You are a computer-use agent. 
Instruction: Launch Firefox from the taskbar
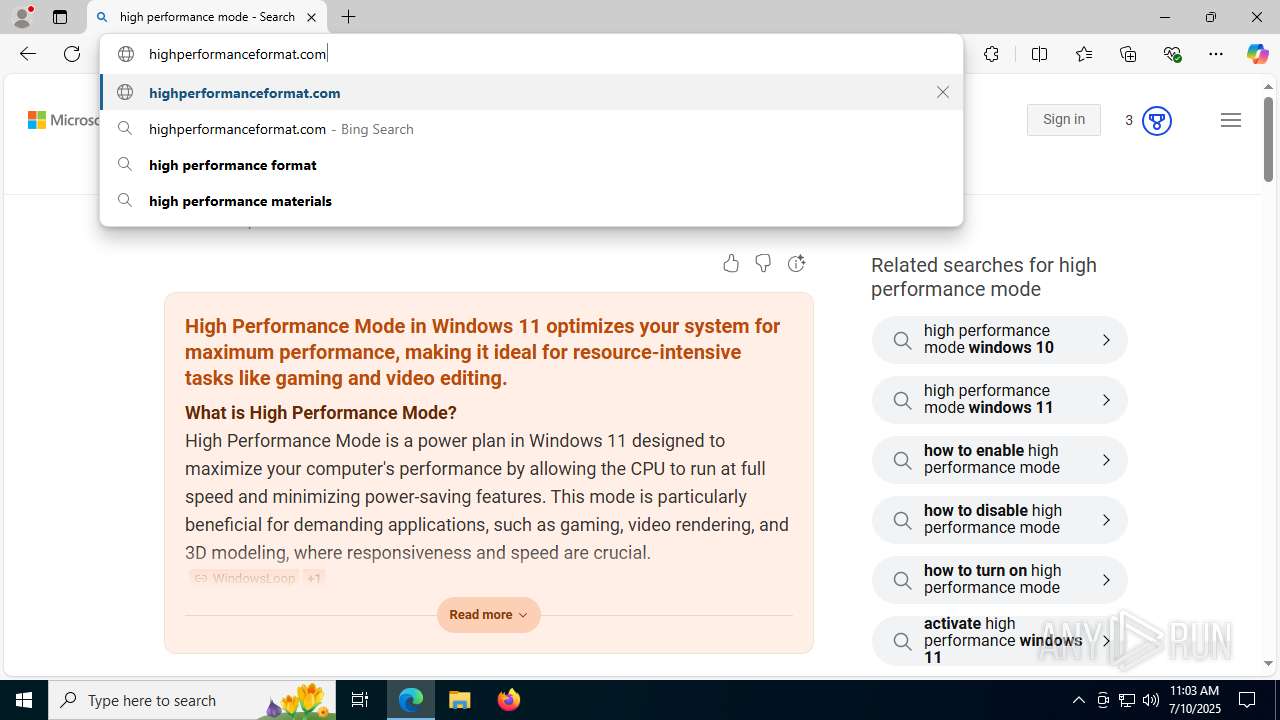click(509, 700)
